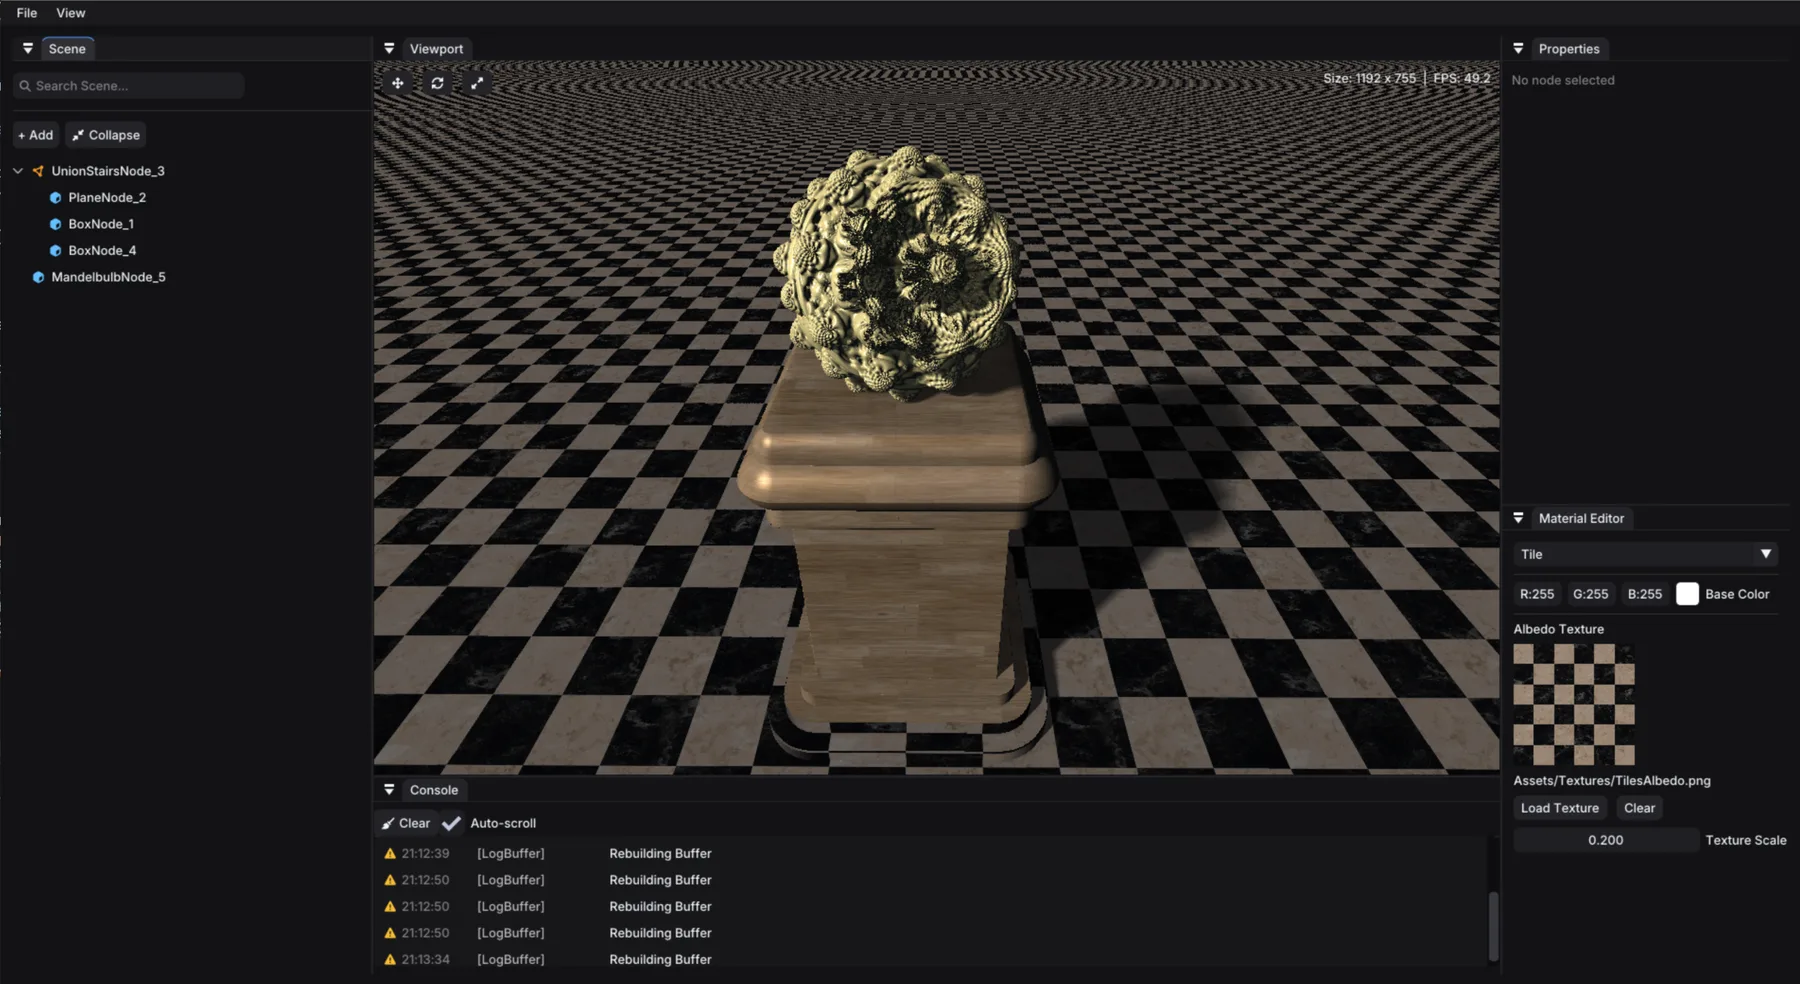Click the UnionStairsNode_3 operator icon
The image size is (1800, 984).
(x=38, y=171)
